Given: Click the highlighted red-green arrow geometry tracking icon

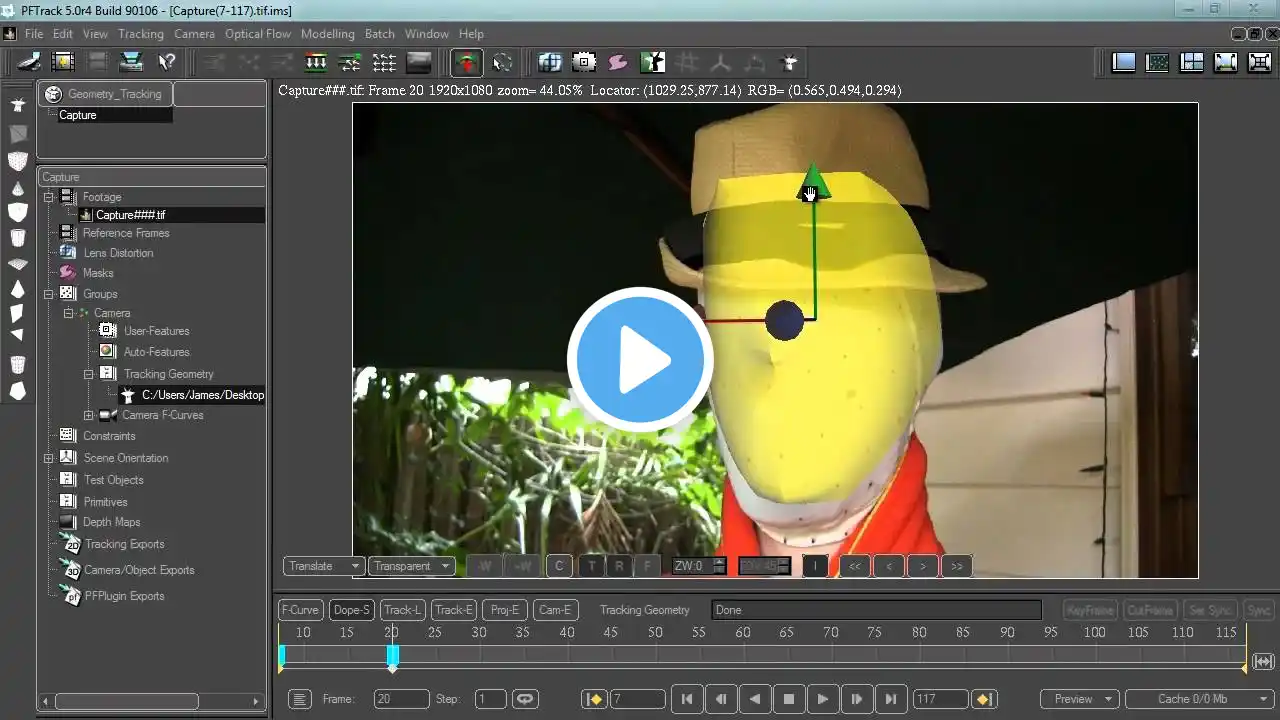Looking at the screenshot, I should click(466, 62).
